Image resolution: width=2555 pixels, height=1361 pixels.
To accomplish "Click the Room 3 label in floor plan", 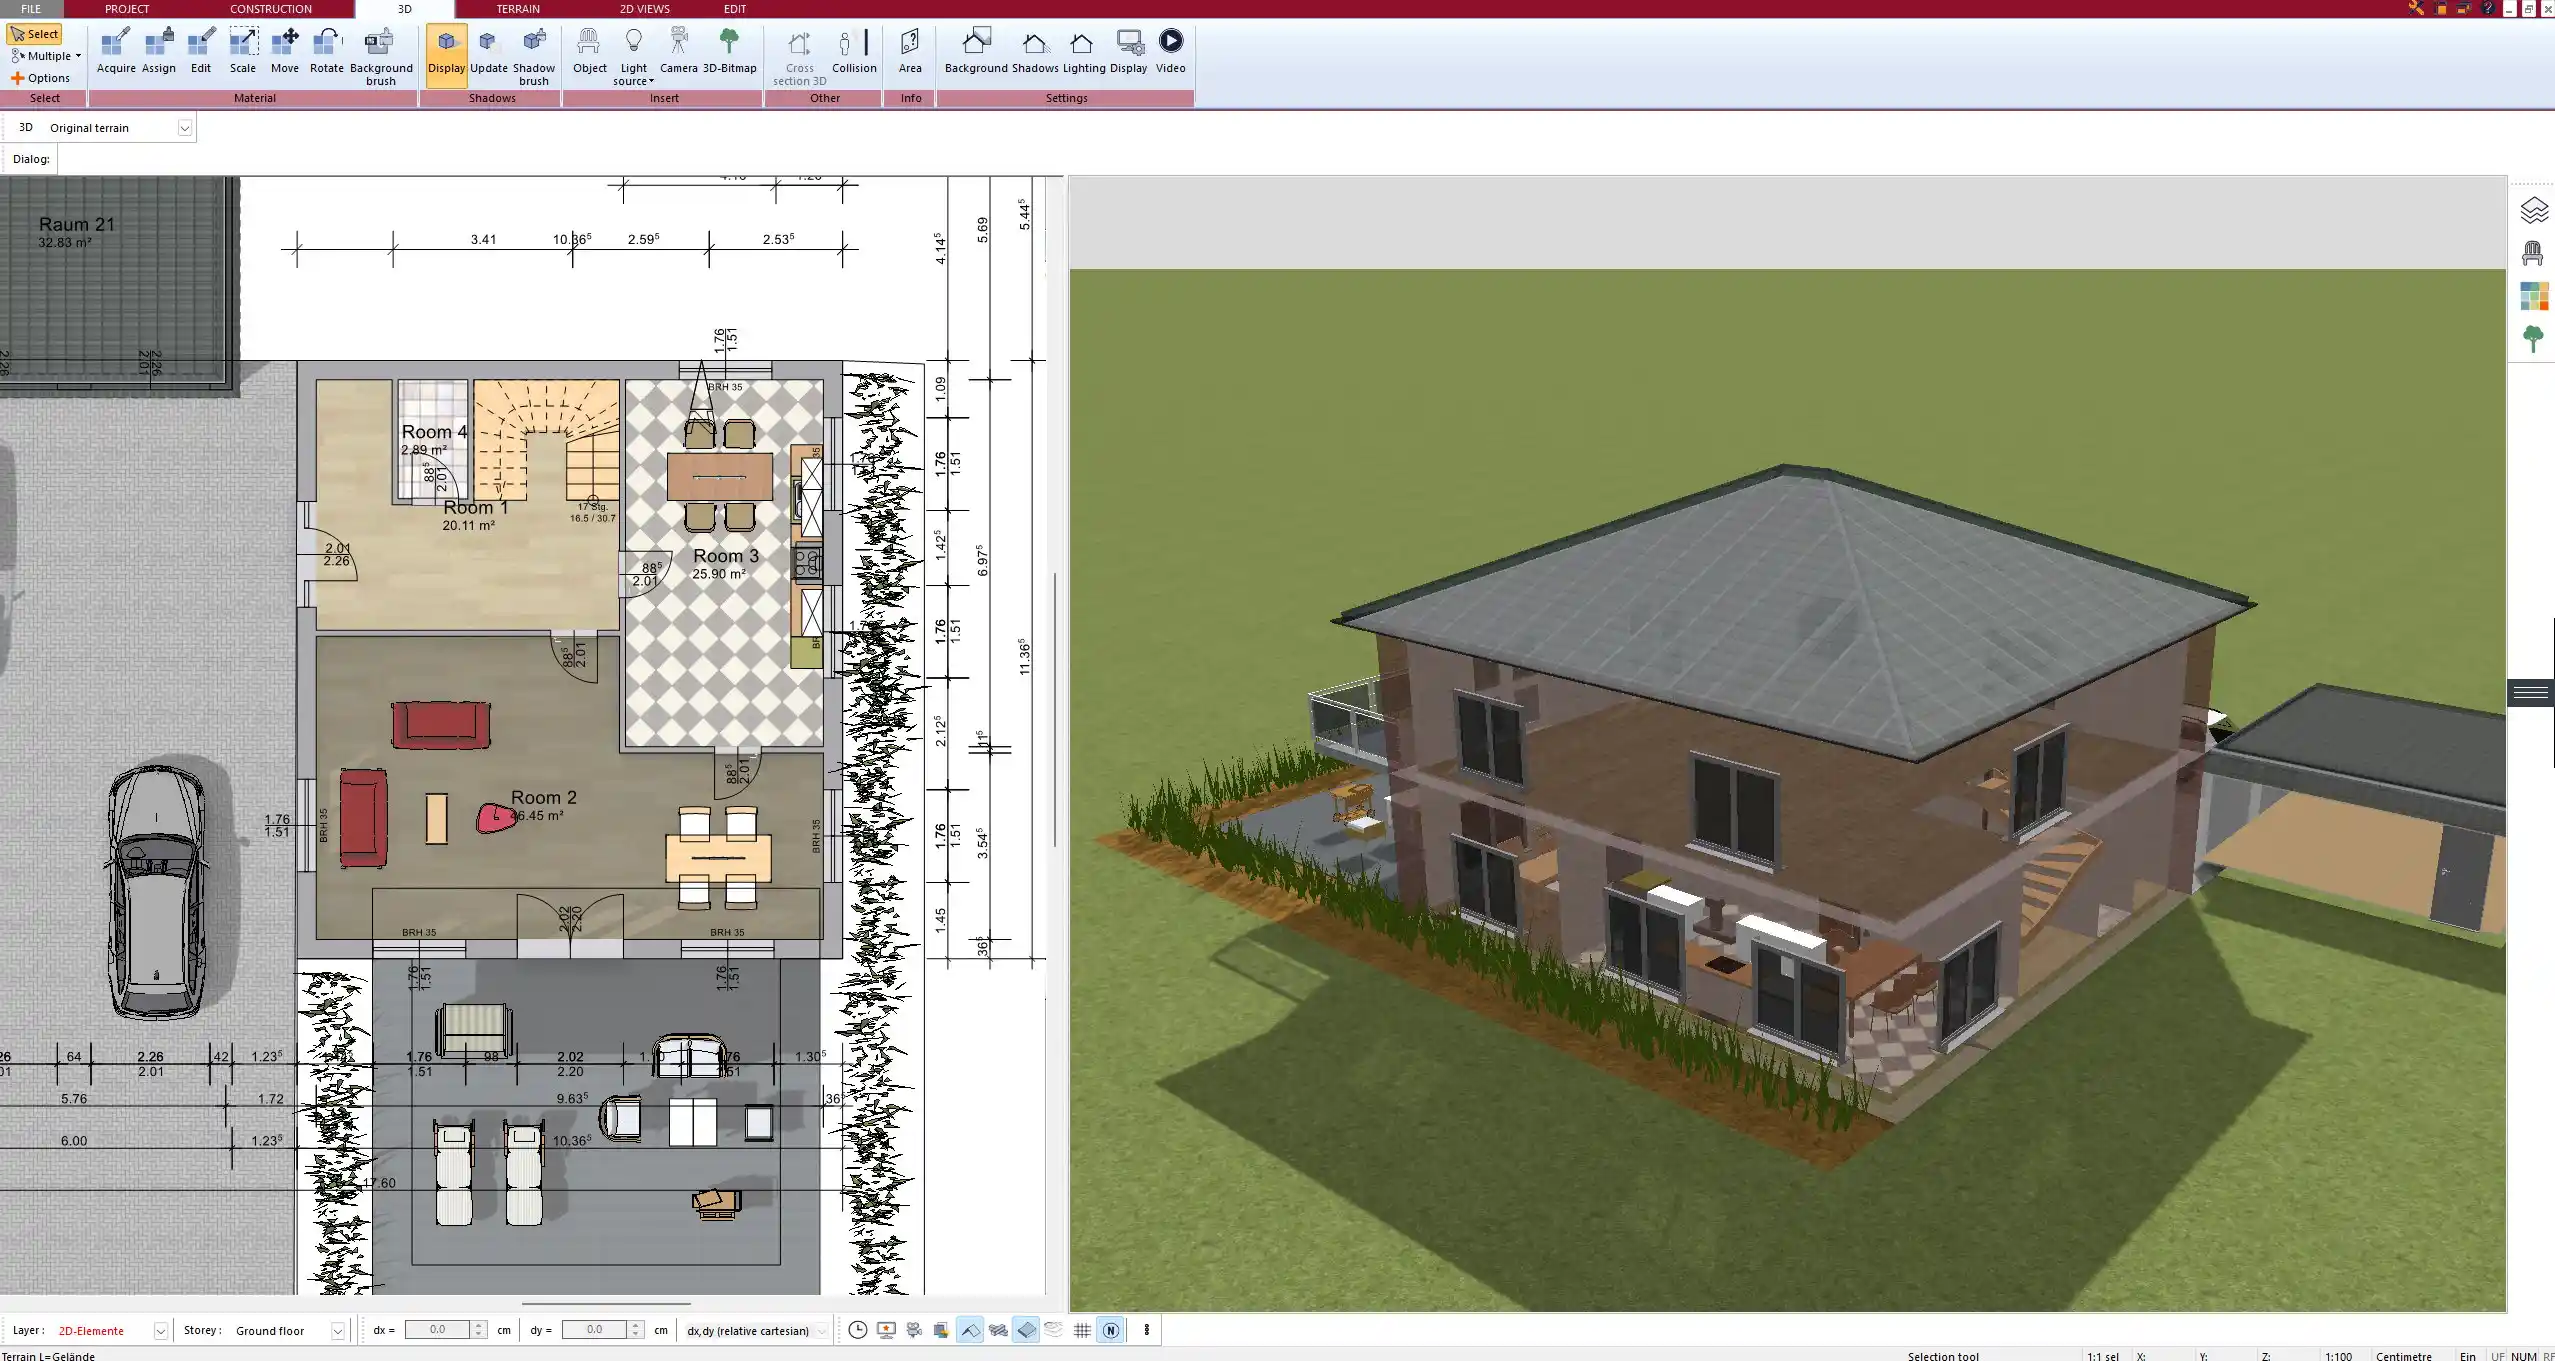I will pos(726,555).
